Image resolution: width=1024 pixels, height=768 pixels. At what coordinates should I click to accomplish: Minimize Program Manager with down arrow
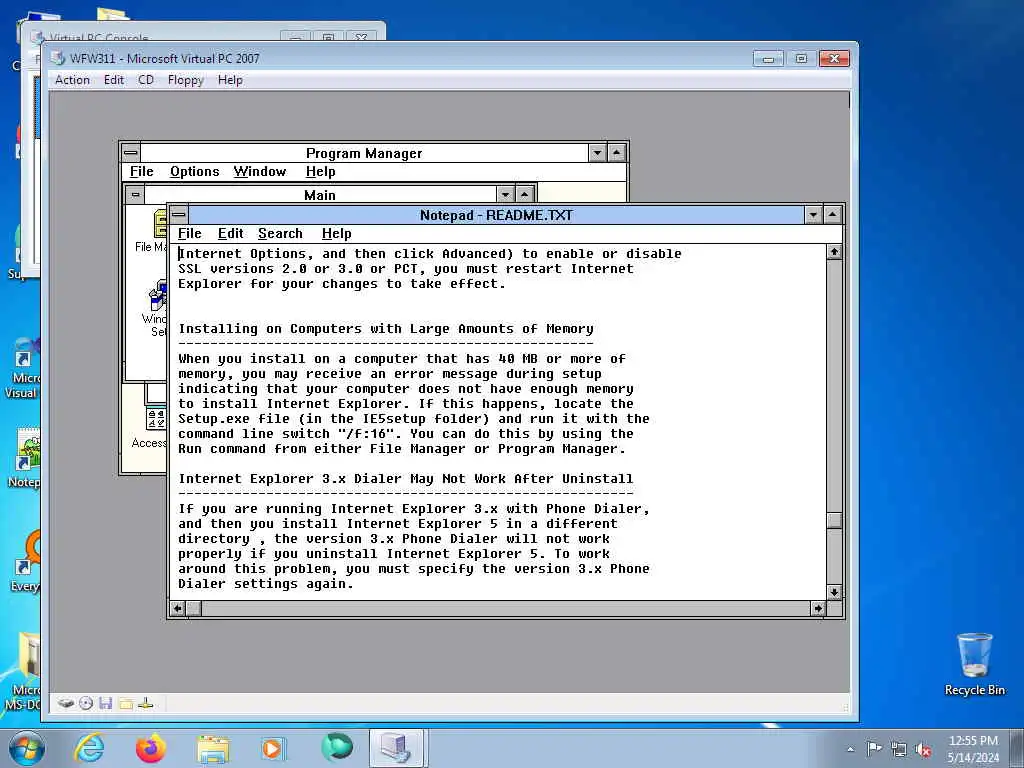point(597,153)
